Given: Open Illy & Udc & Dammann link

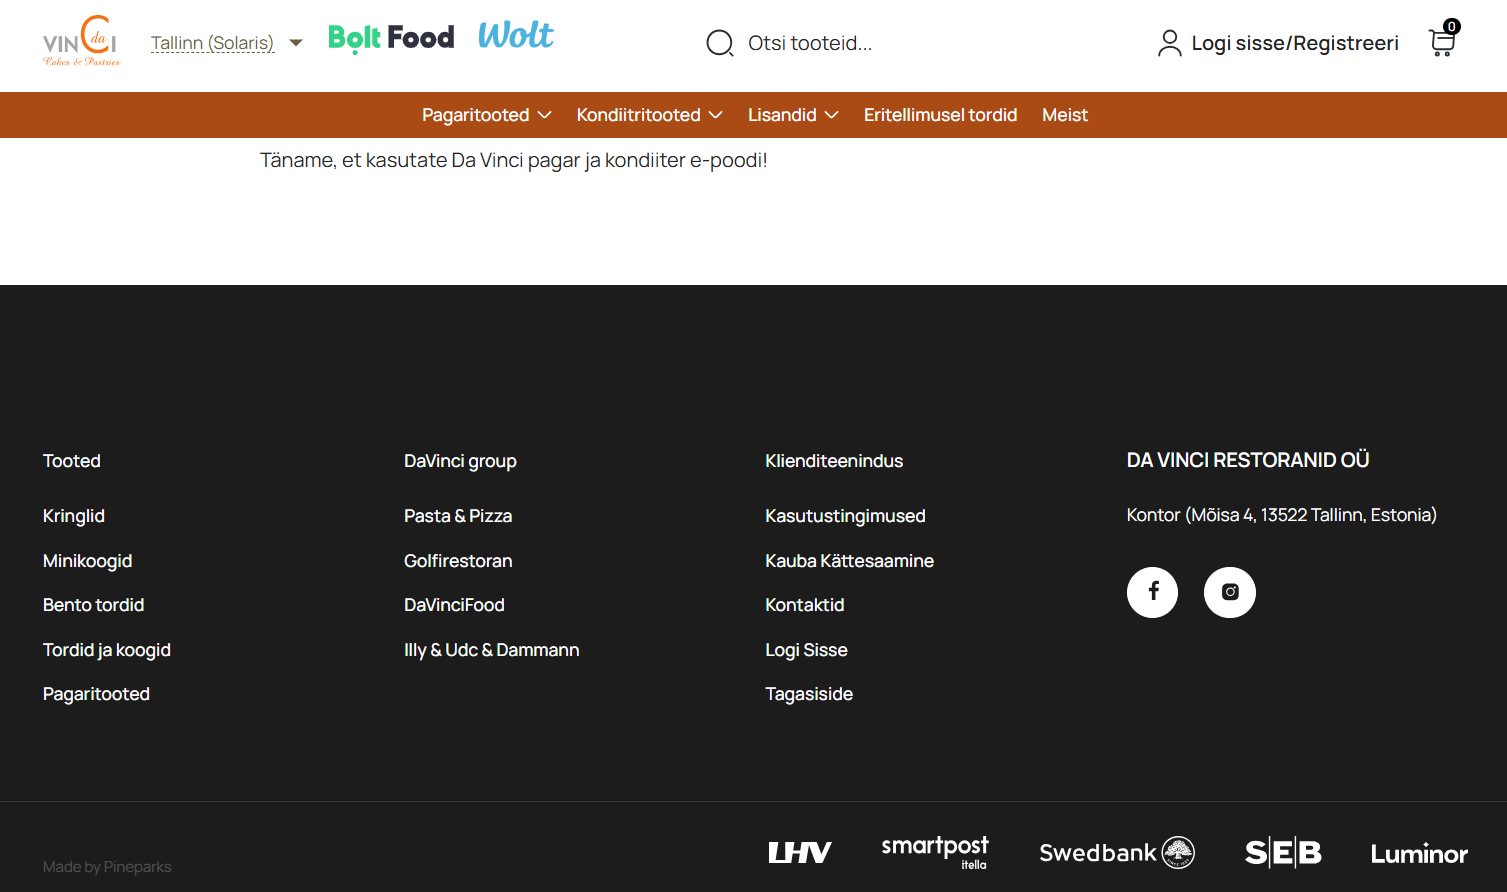Looking at the screenshot, I should 492,650.
